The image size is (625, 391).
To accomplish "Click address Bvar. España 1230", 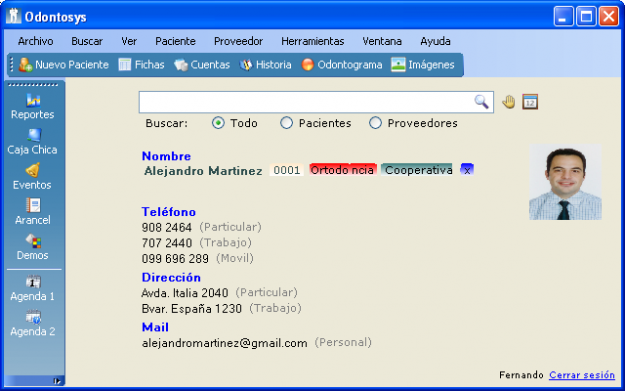I will [192, 308].
